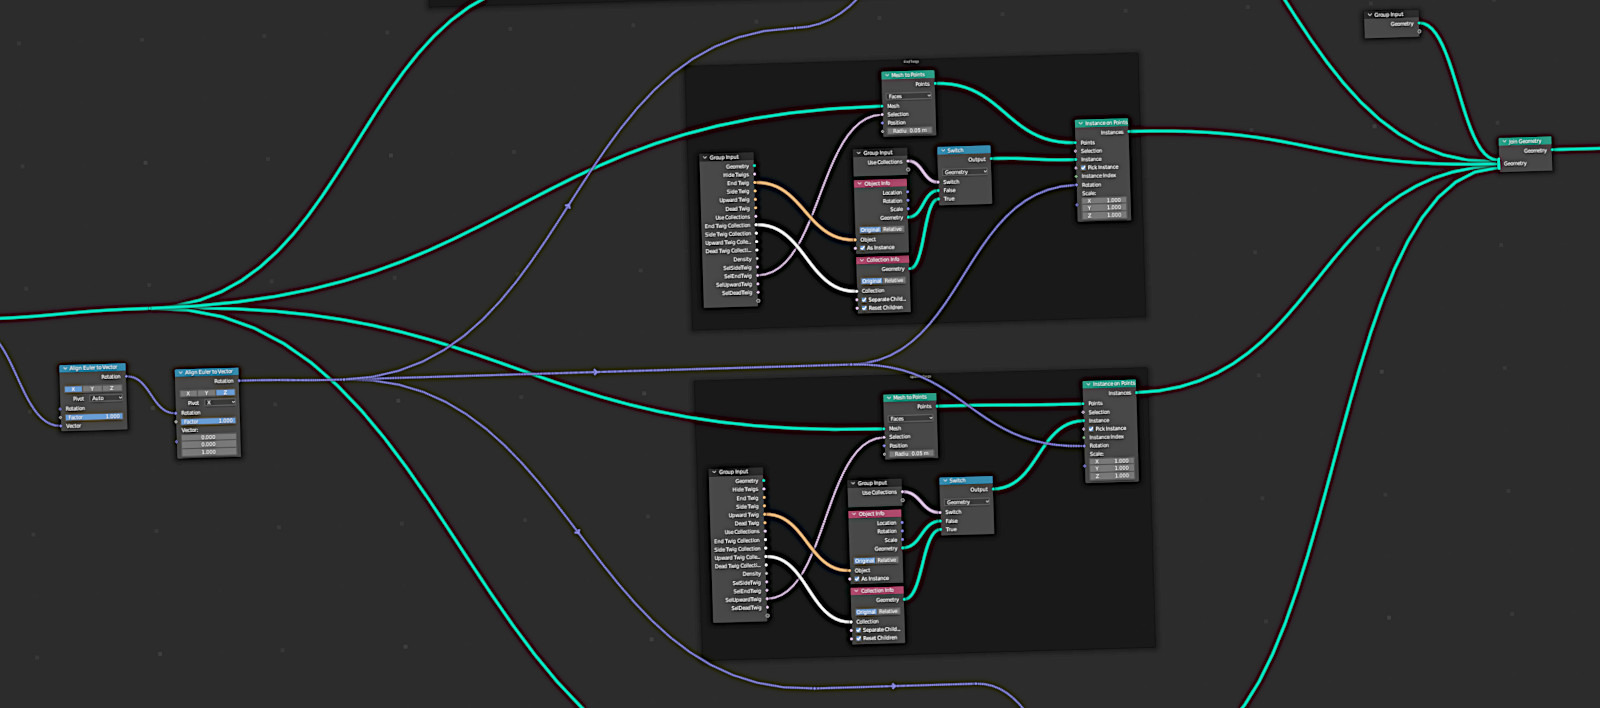Click Output socket of upper Switch node
Screen dimensions: 1600x708
tap(991, 160)
